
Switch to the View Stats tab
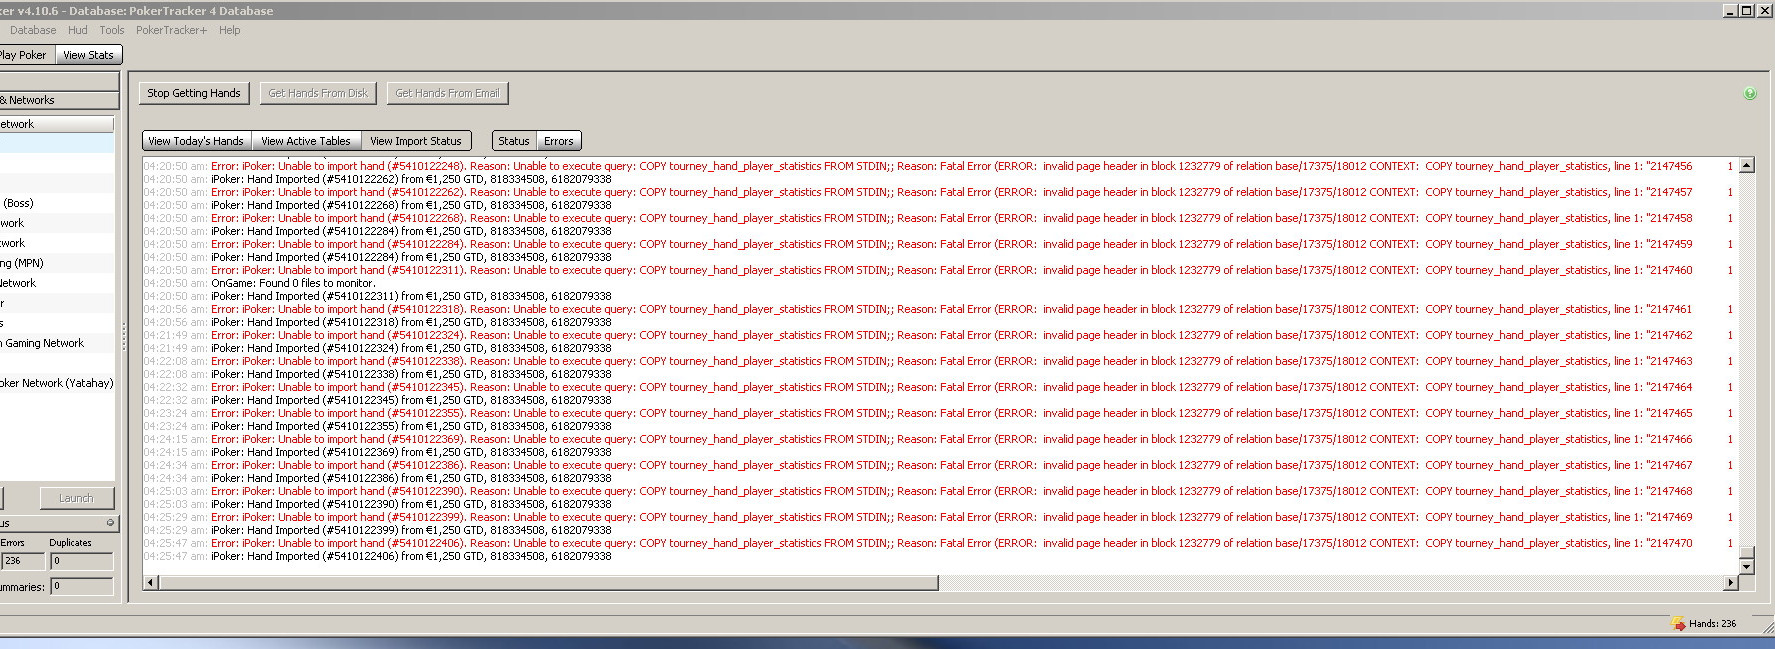click(88, 55)
